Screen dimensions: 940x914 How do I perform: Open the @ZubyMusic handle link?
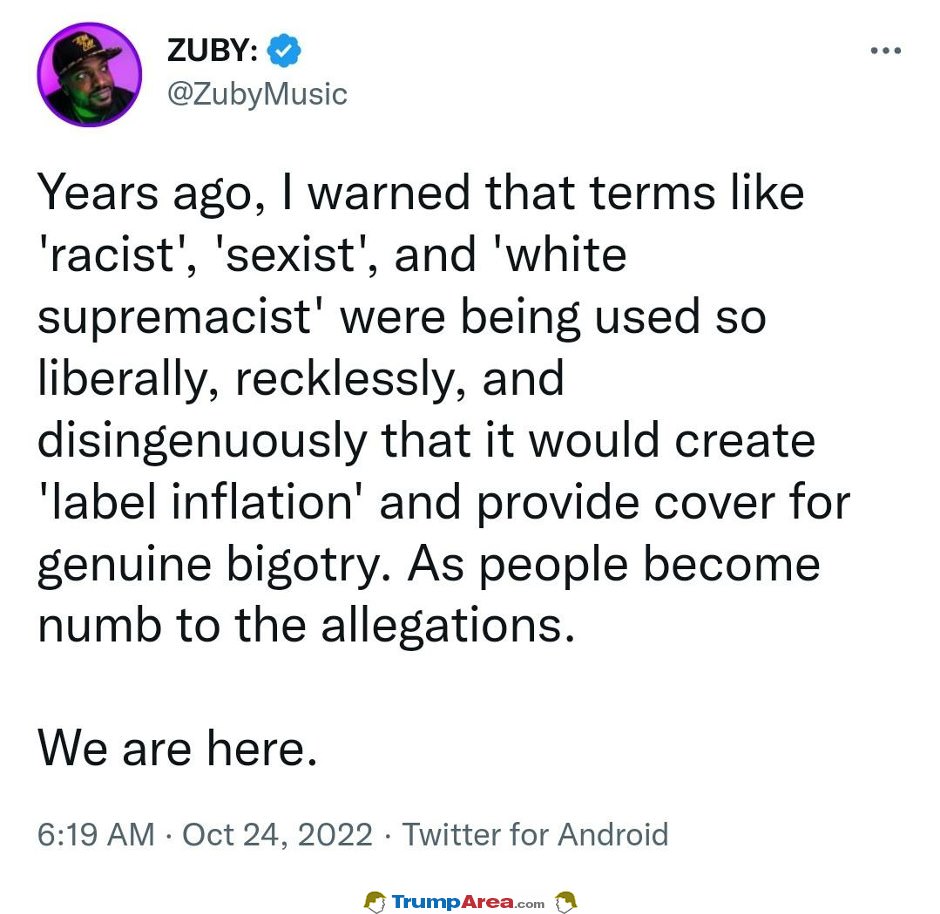[x=257, y=95]
